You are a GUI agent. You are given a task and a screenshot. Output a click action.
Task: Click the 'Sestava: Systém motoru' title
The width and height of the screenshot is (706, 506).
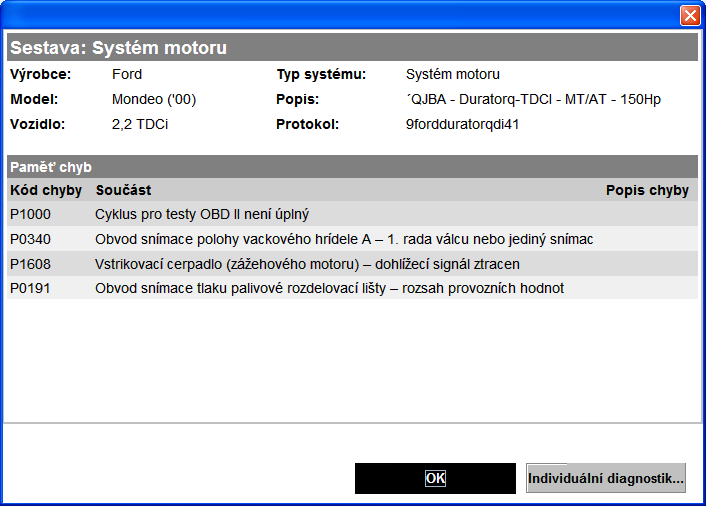[x=118, y=48]
